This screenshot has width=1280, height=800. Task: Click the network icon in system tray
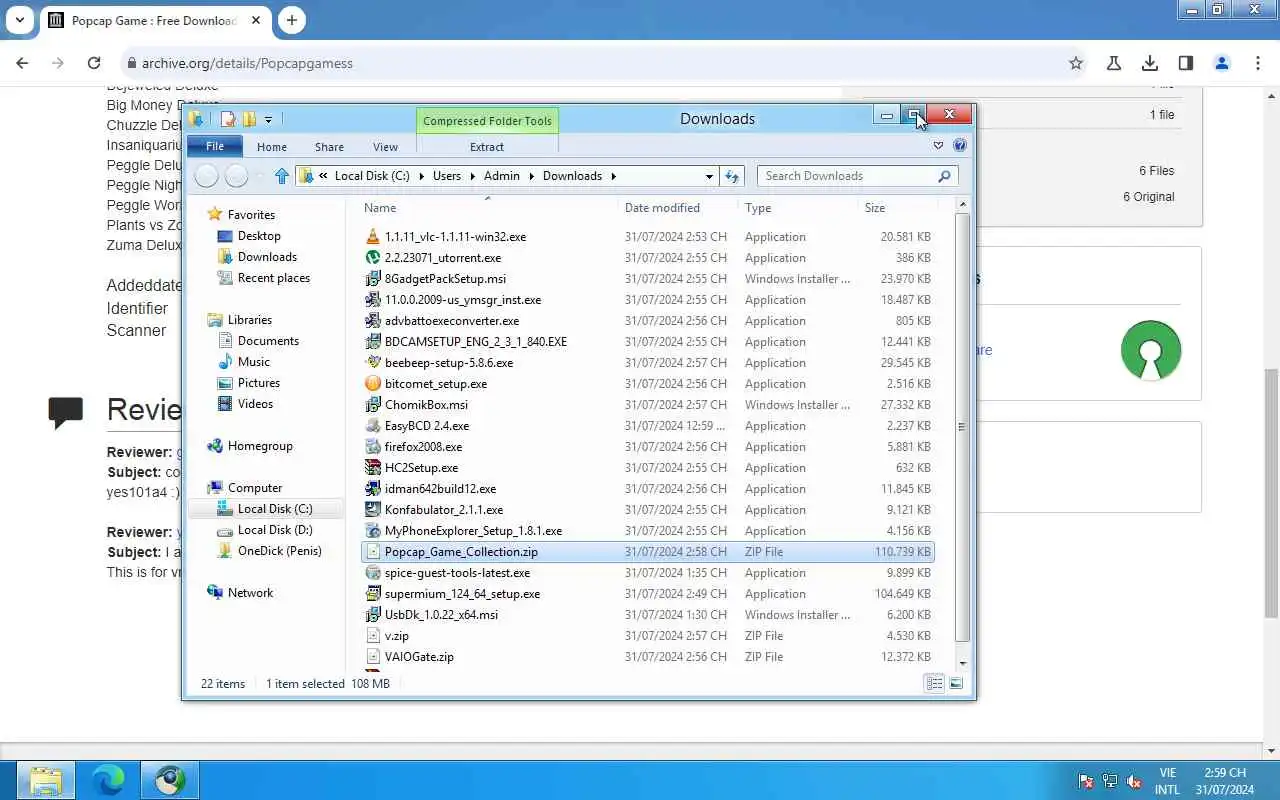coord(1110,781)
